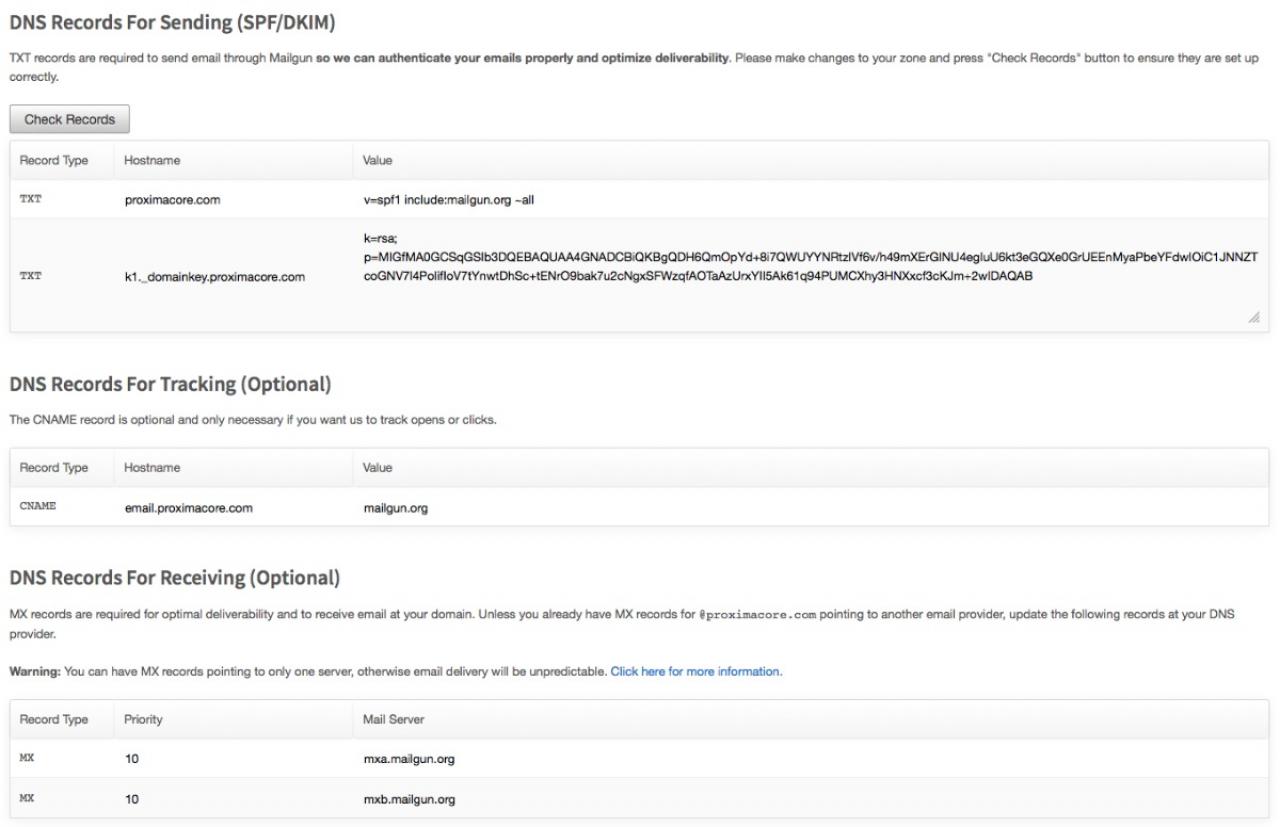
Task: Click the @proximacore.com domain text in the MX description
Action: point(757,614)
